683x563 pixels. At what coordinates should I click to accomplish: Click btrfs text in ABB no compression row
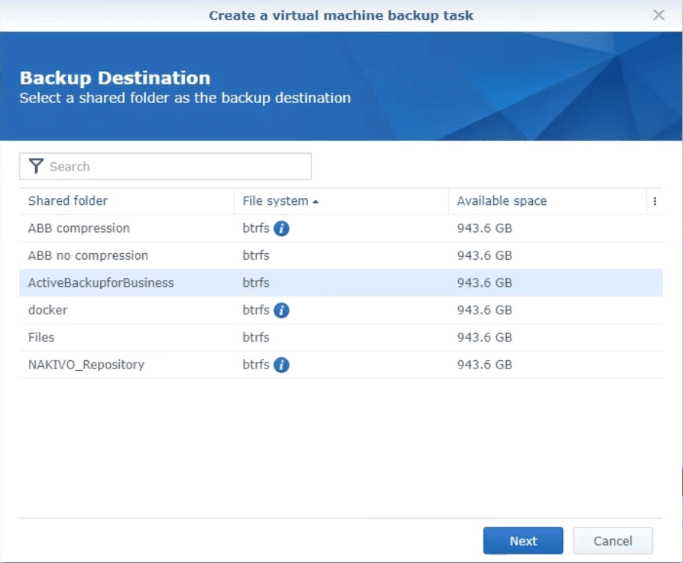click(x=256, y=256)
